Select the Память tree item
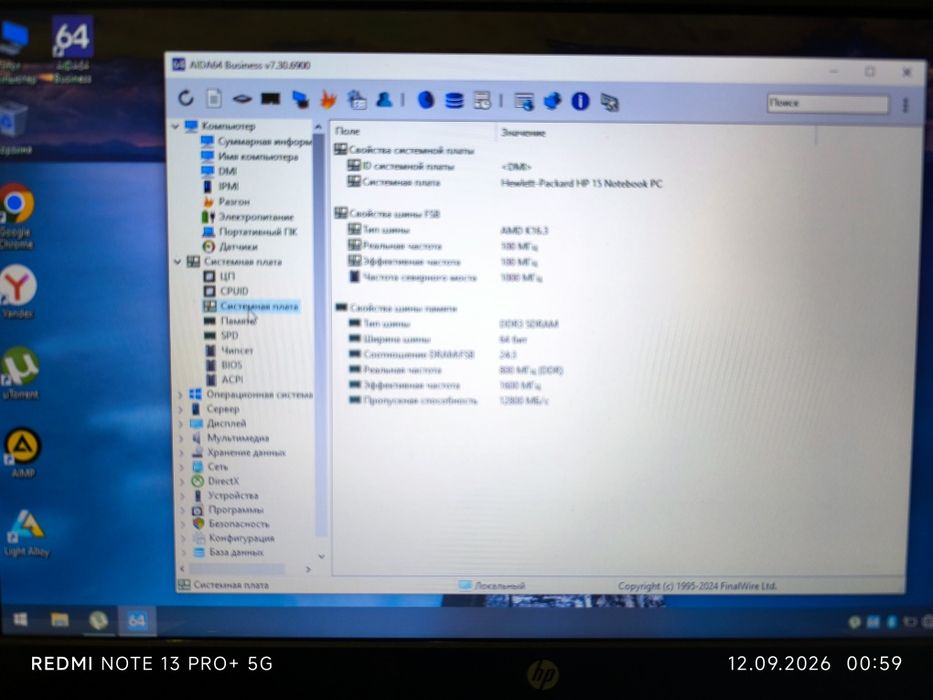The width and height of the screenshot is (933, 700). [x=230, y=321]
